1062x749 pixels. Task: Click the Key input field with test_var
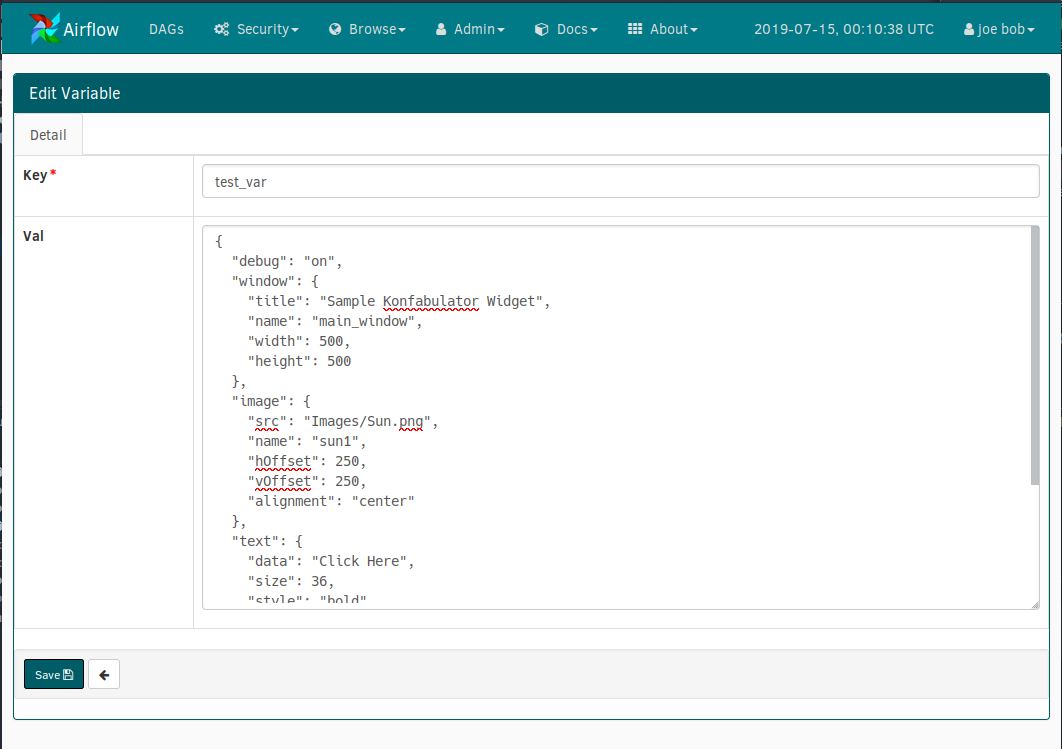620,181
